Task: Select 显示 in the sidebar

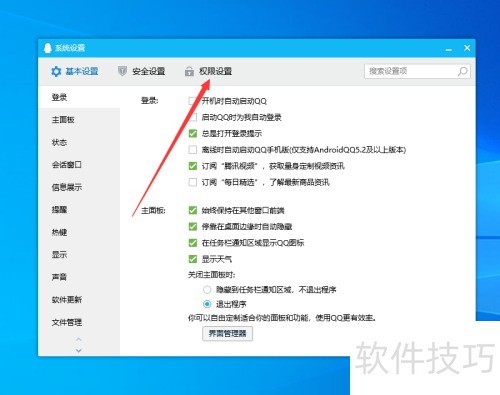Action: point(79,255)
